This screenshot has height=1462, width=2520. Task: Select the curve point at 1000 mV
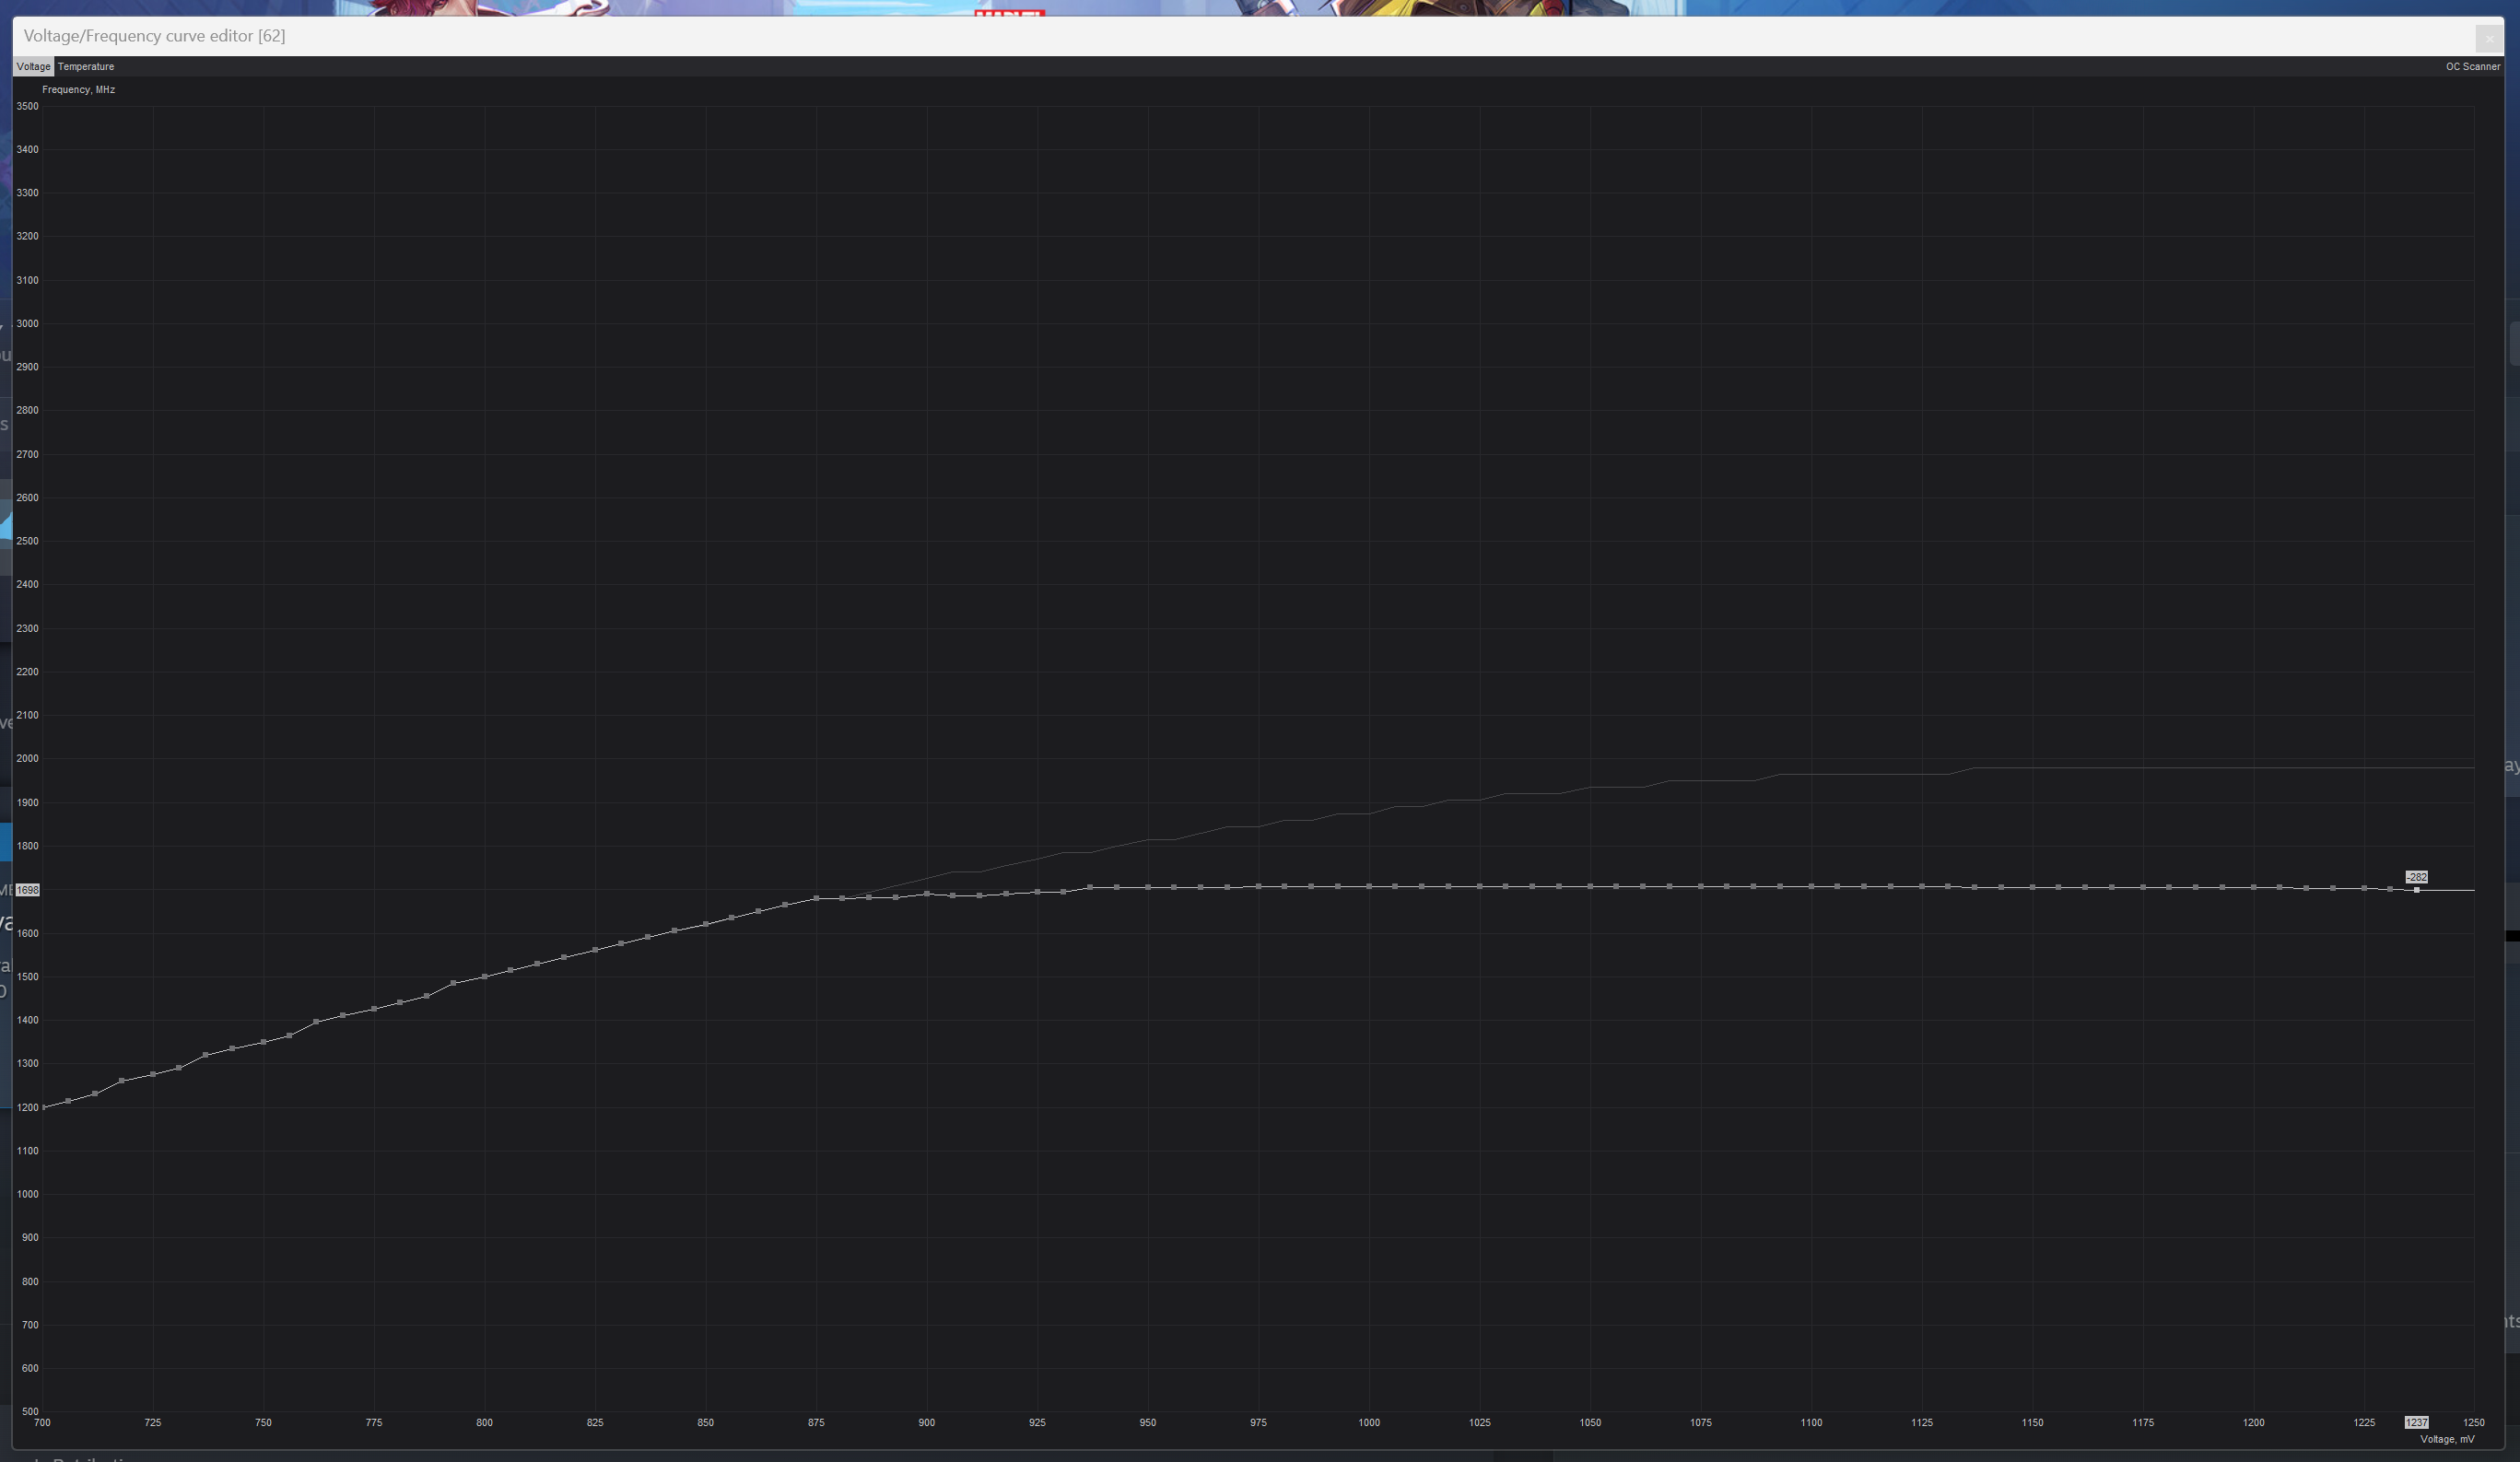(x=1369, y=886)
